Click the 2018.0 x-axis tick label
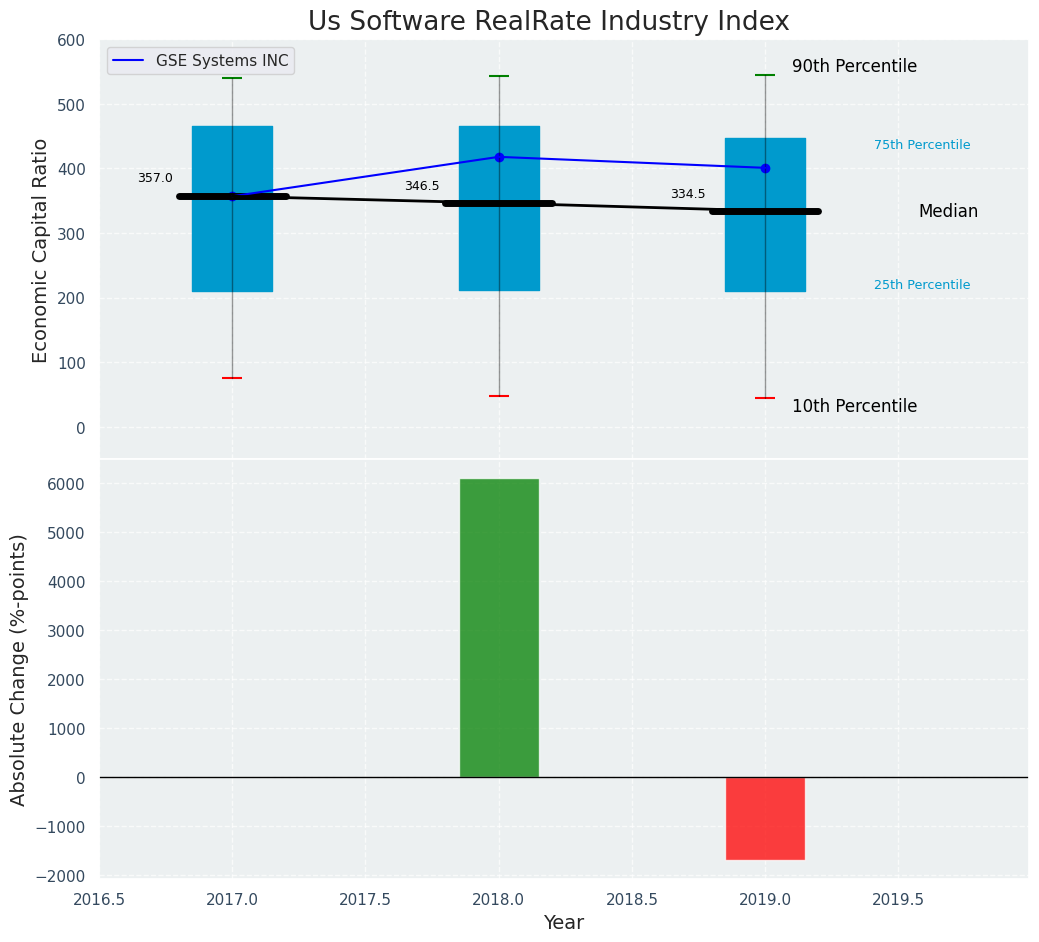Image resolution: width=1039 pixels, height=942 pixels. click(x=499, y=898)
